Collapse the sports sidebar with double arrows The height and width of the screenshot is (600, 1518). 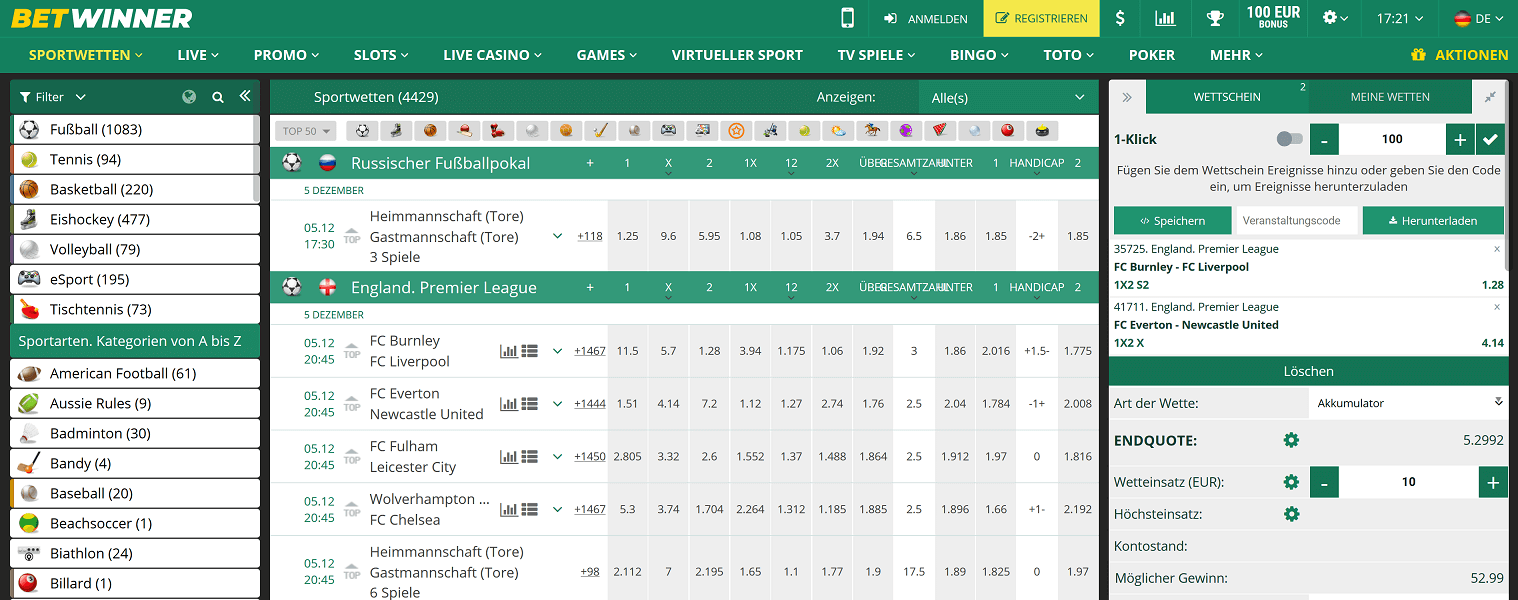click(x=245, y=96)
